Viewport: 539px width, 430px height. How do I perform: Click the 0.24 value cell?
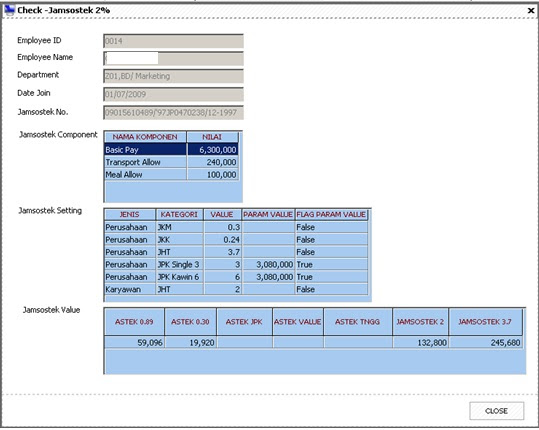click(222, 240)
